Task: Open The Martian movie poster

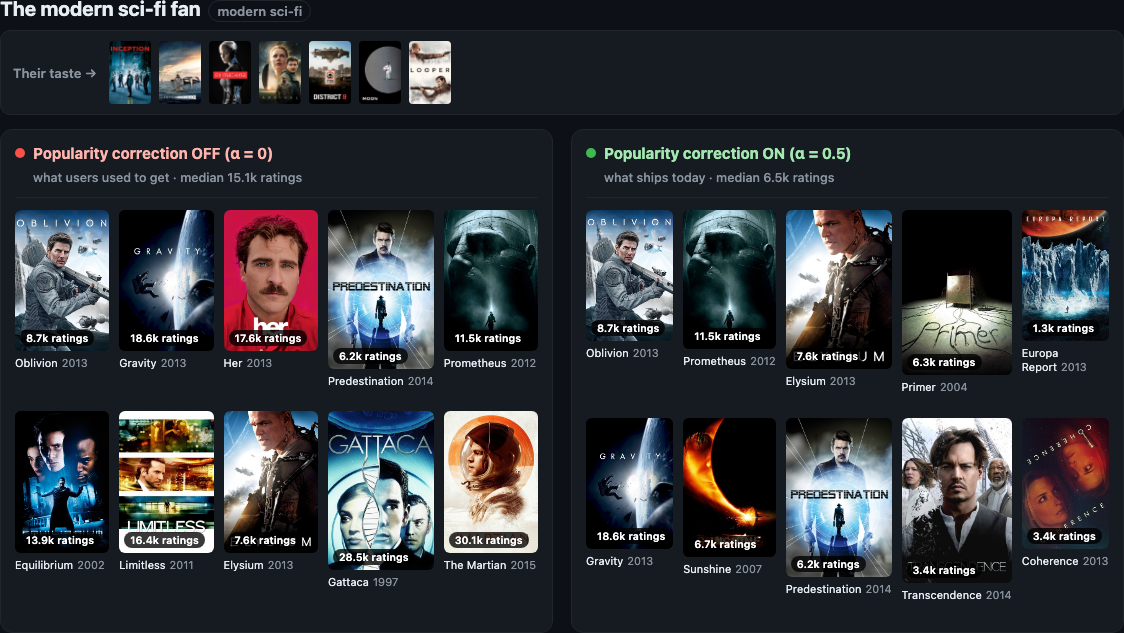Action: pyautogui.click(x=490, y=482)
